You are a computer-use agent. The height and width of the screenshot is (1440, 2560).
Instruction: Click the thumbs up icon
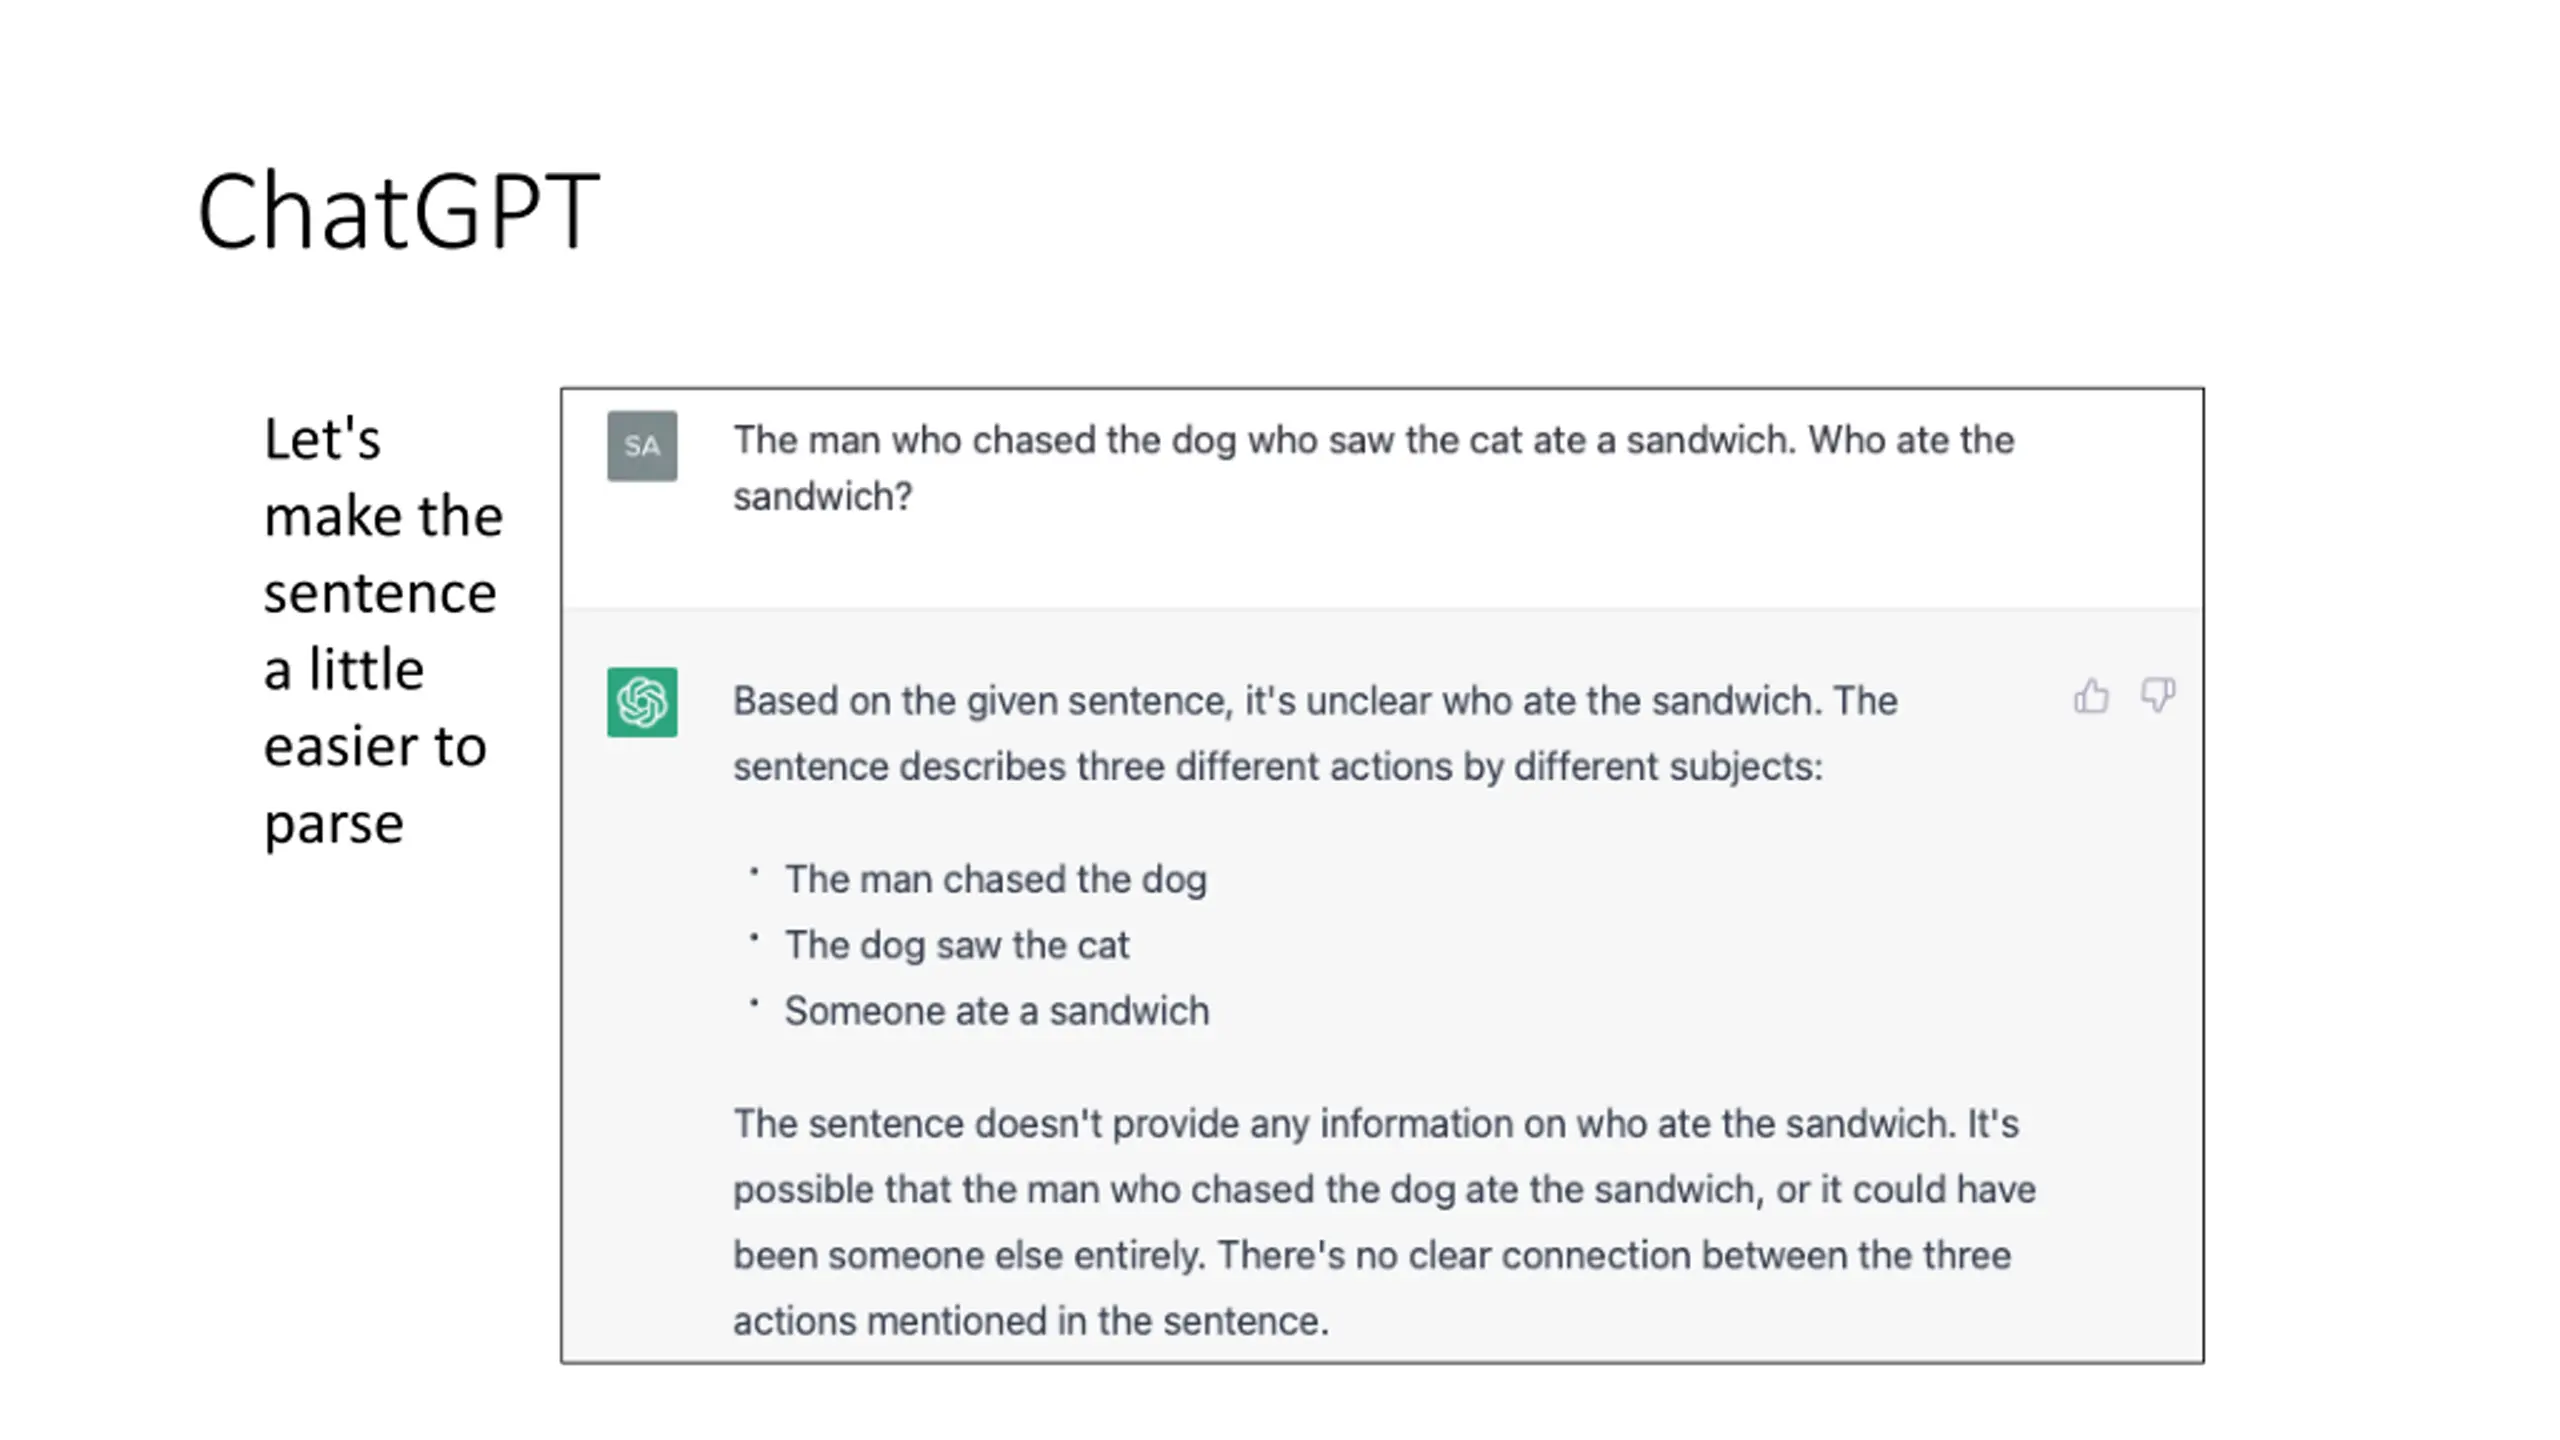2091,695
